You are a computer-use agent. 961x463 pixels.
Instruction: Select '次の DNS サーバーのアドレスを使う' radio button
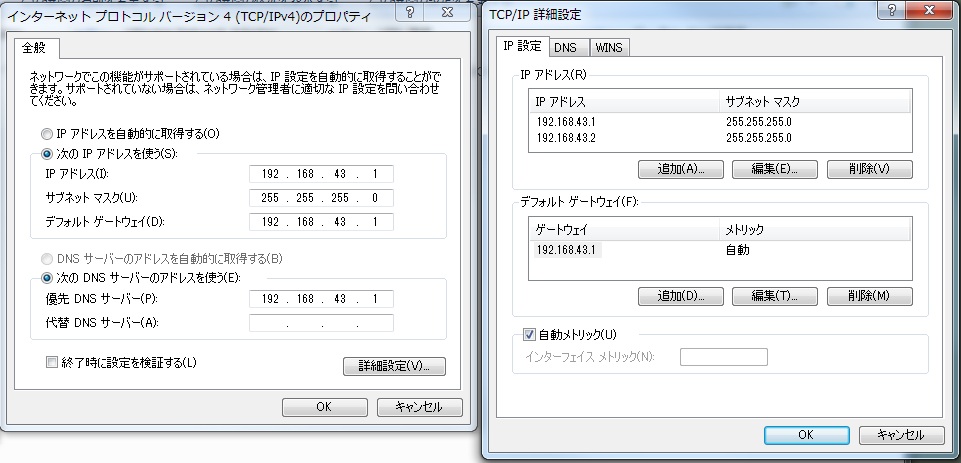point(47,278)
